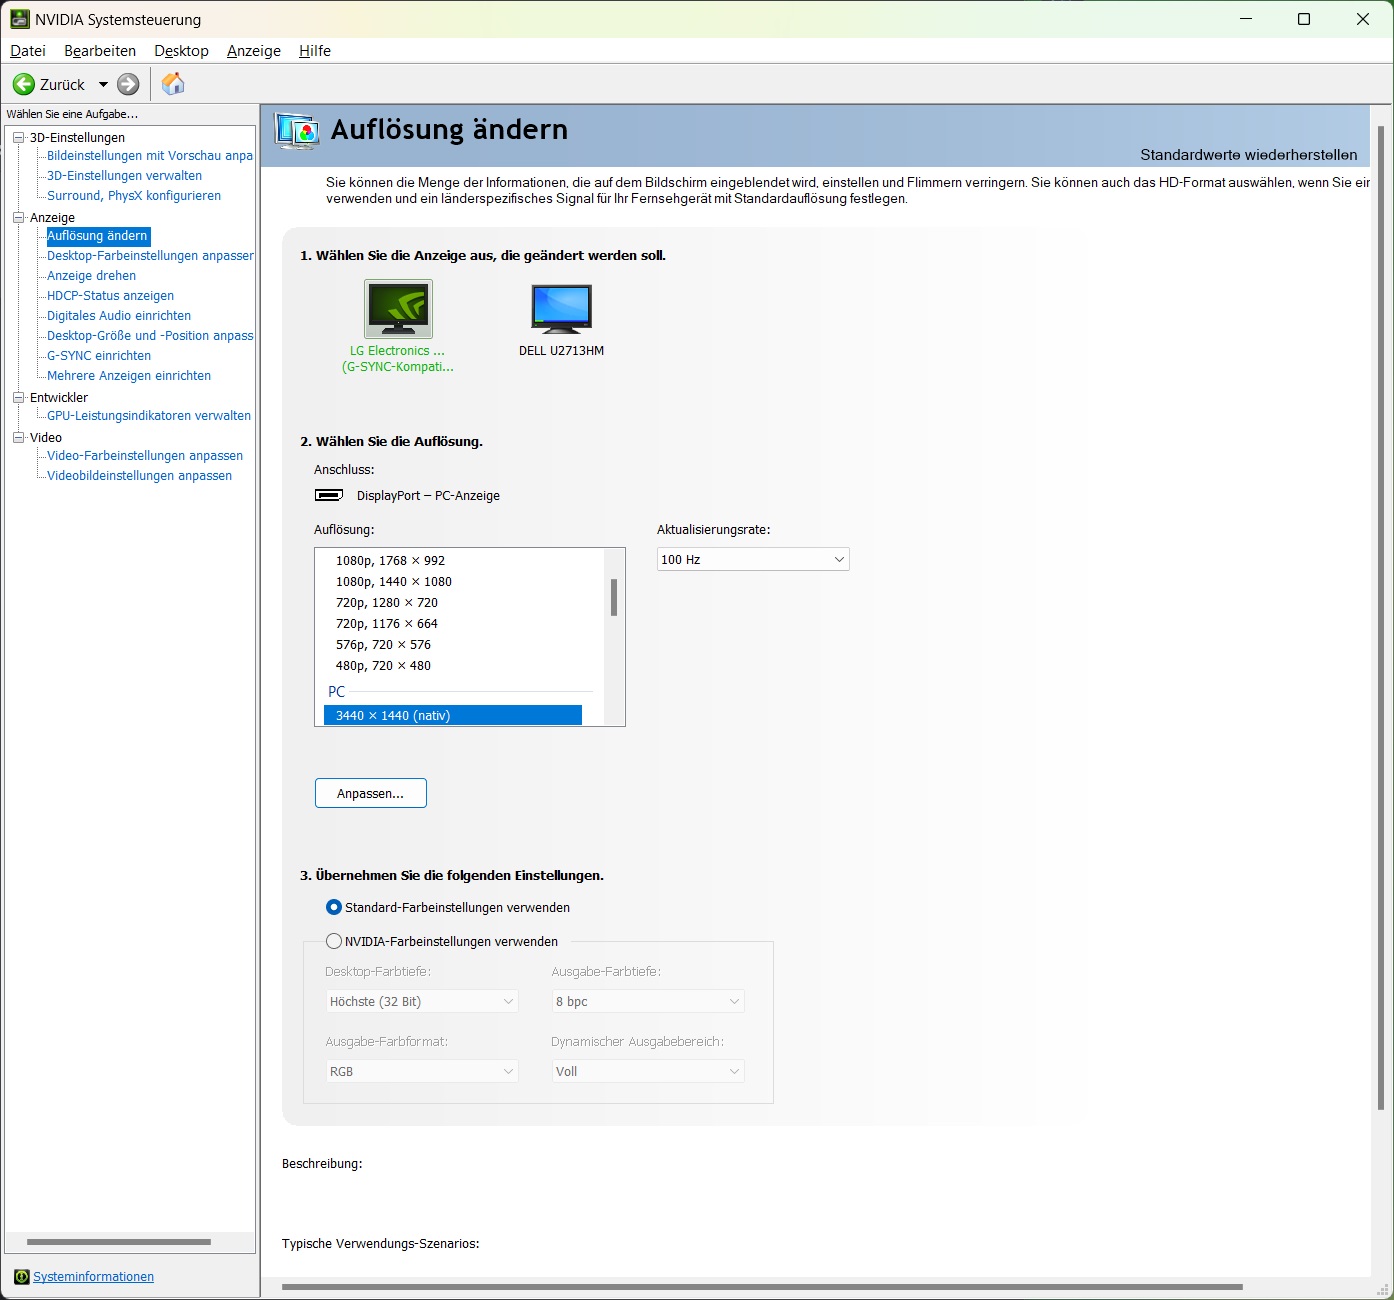Viewport: 1394px width, 1300px height.
Task: Open GPU-Leistungsindikatoren verwalten
Action: (149, 416)
